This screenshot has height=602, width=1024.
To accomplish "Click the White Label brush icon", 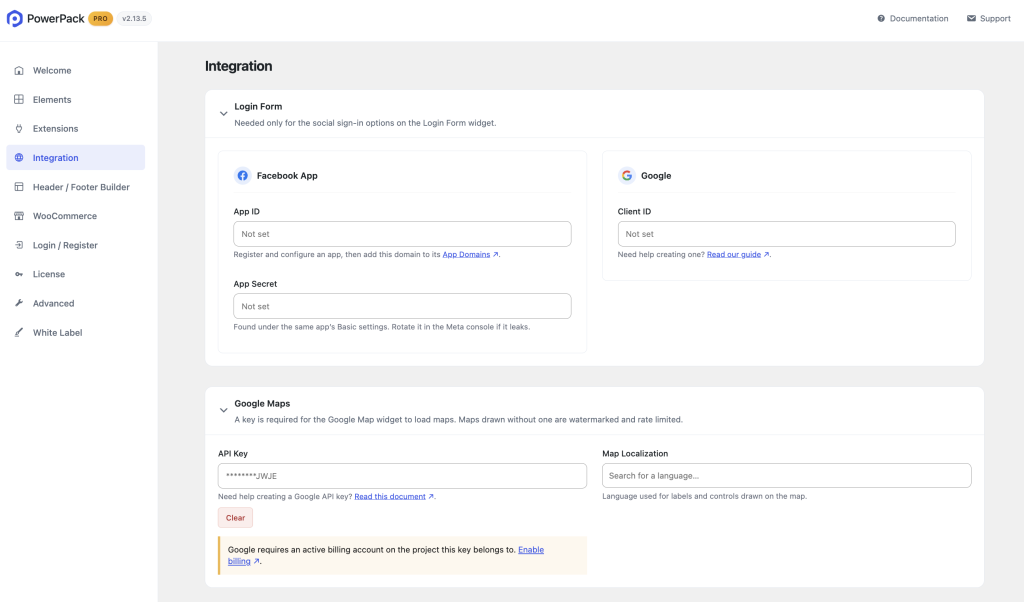I will (x=19, y=332).
